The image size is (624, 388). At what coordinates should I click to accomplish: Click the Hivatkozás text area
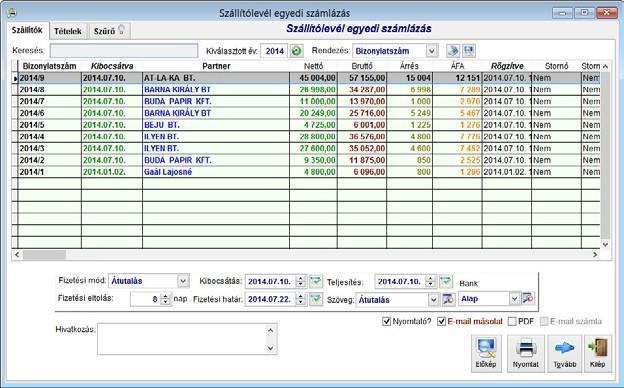click(182, 339)
